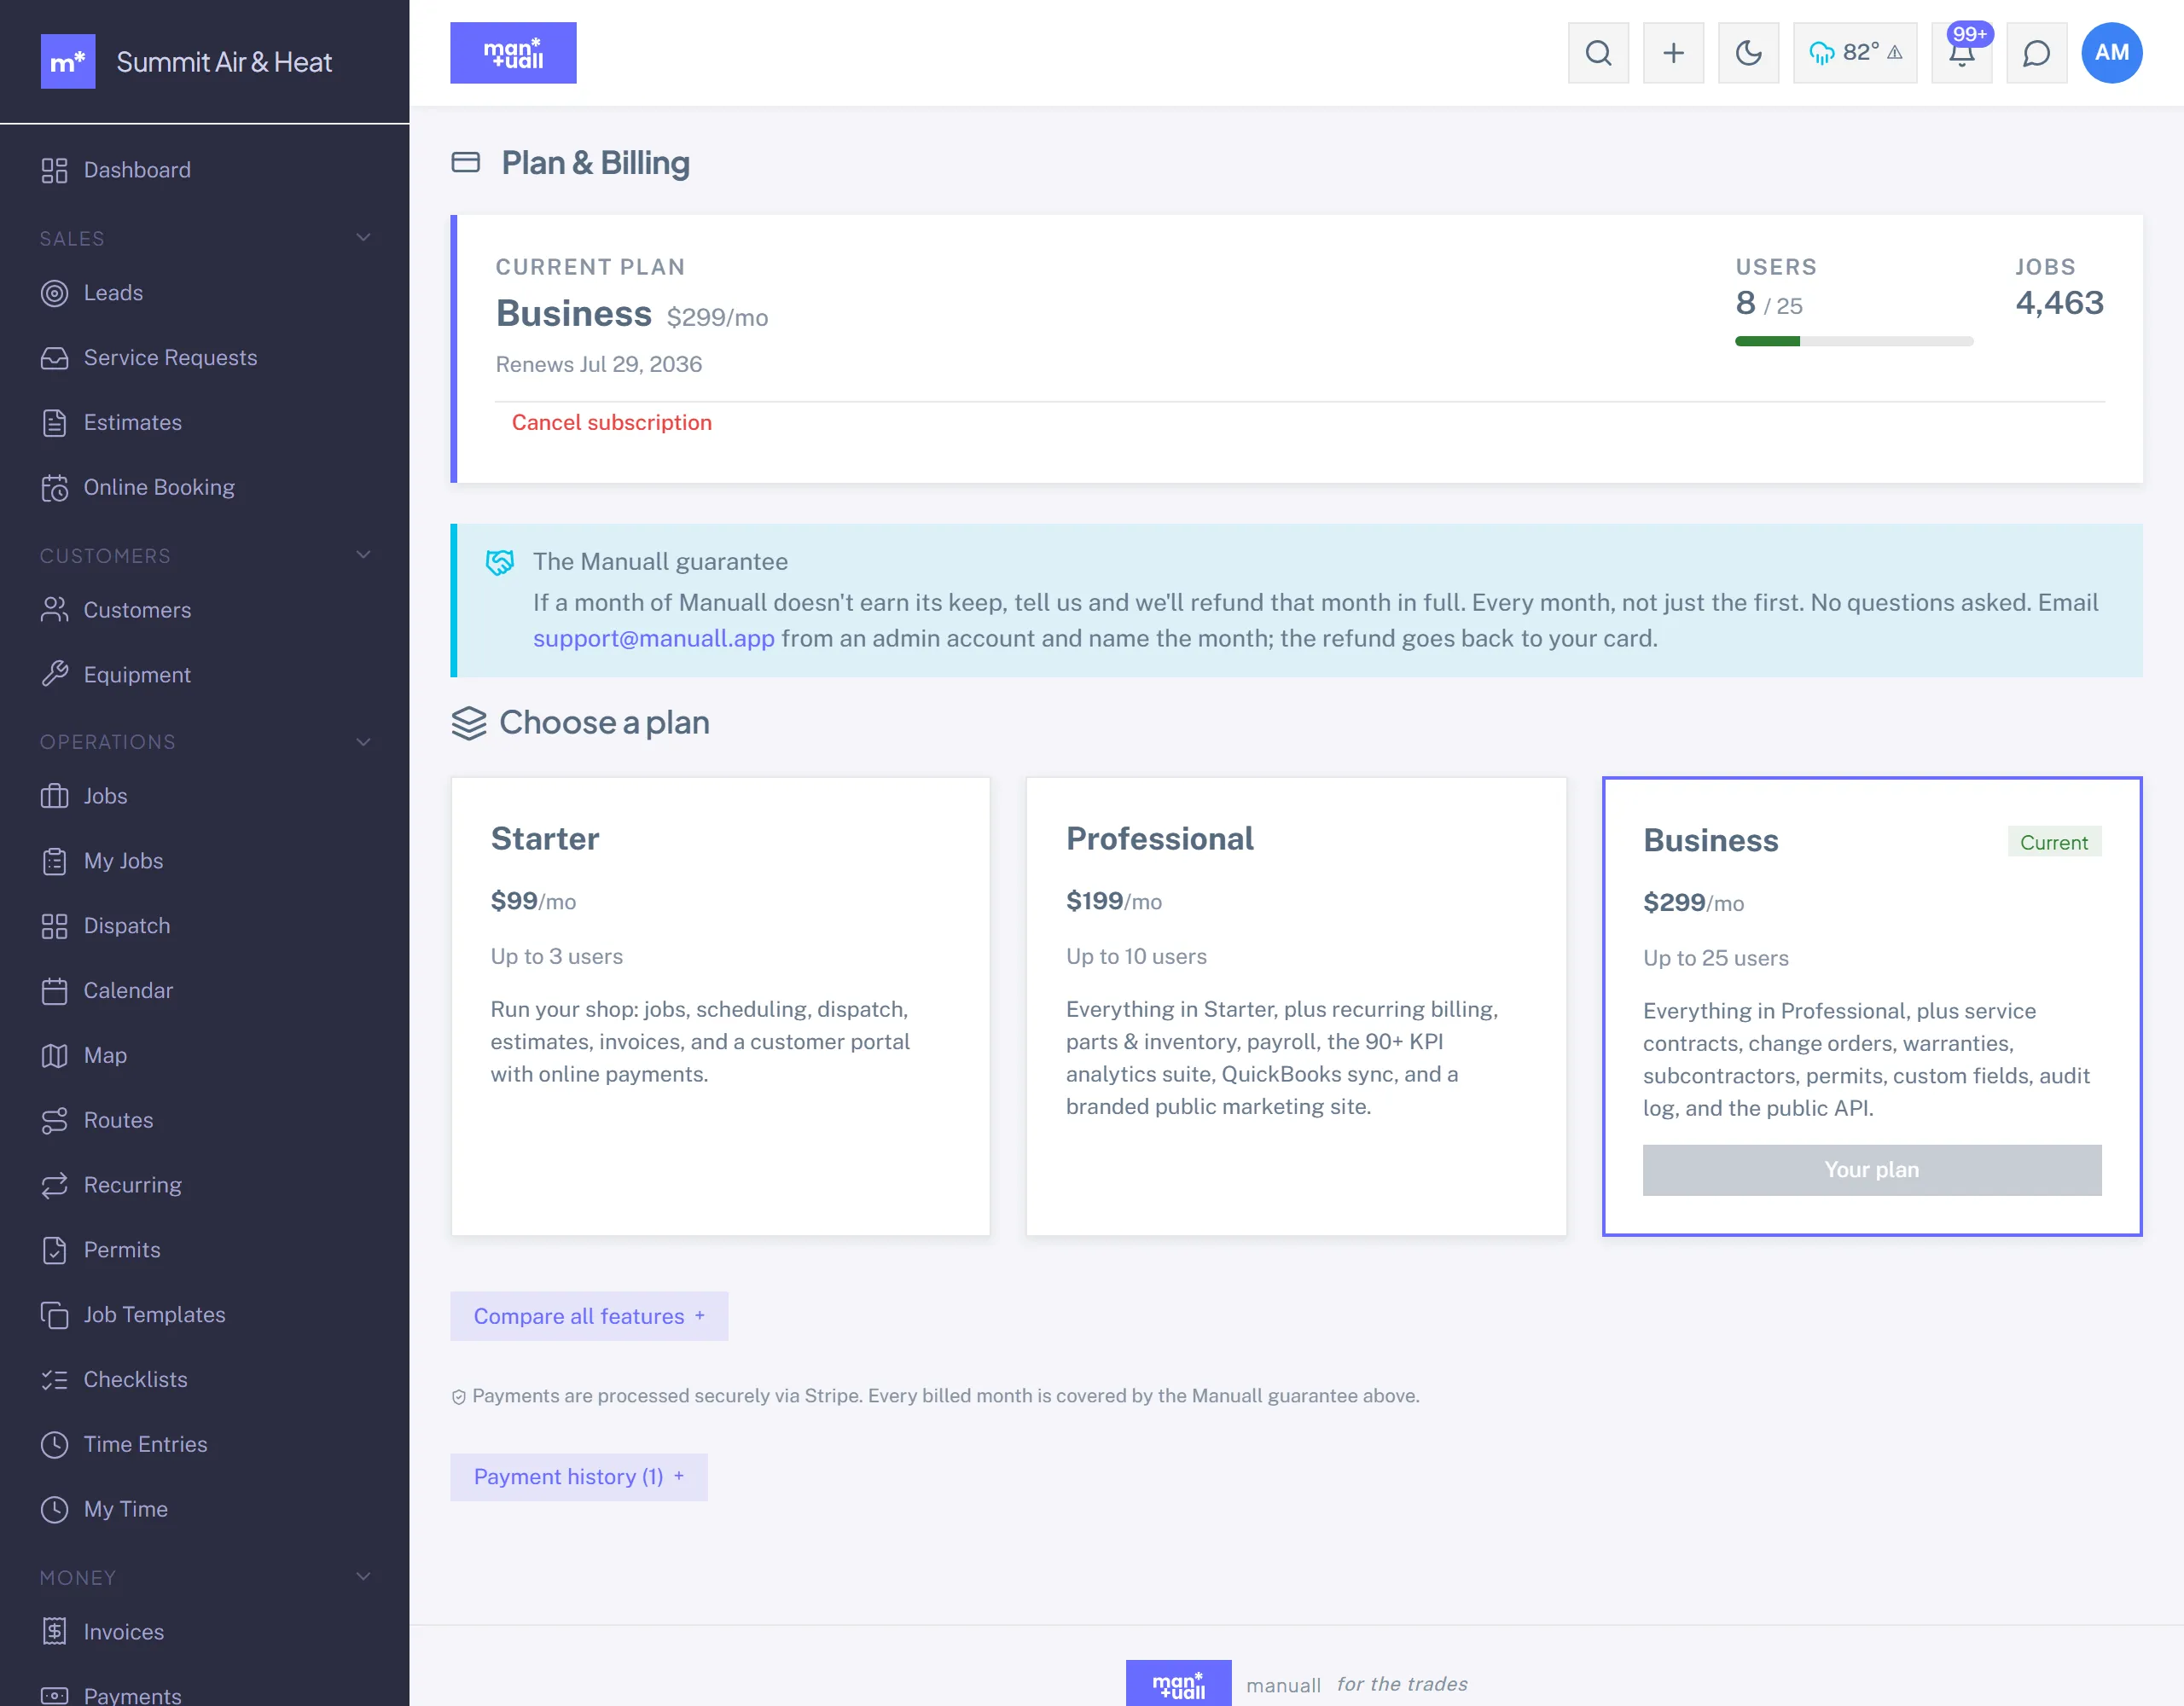Click the Business plan card heading

pyautogui.click(x=1711, y=841)
